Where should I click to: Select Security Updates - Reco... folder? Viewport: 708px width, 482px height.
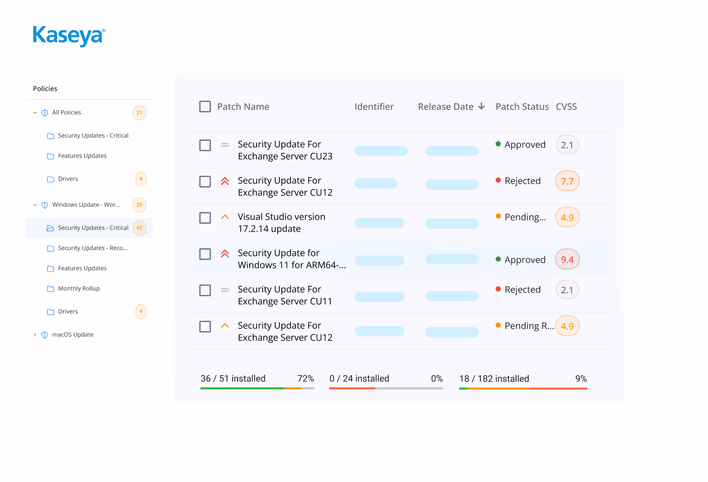click(x=93, y=248)
